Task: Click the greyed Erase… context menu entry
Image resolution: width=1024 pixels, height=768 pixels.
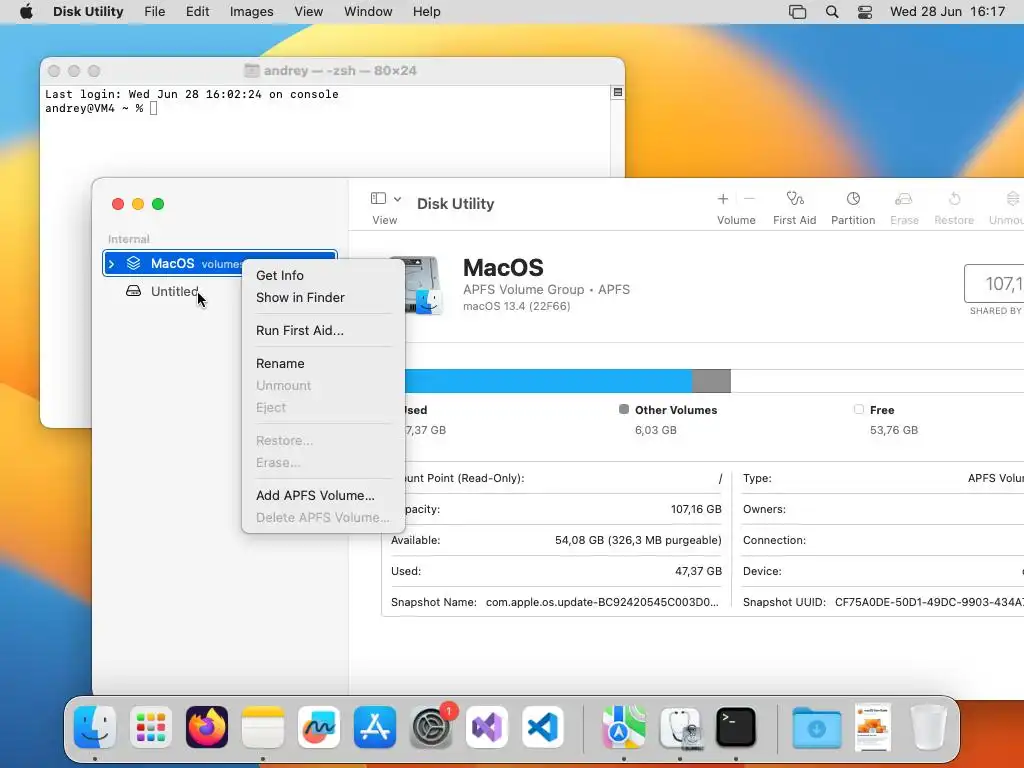Action: click(278, 462)
